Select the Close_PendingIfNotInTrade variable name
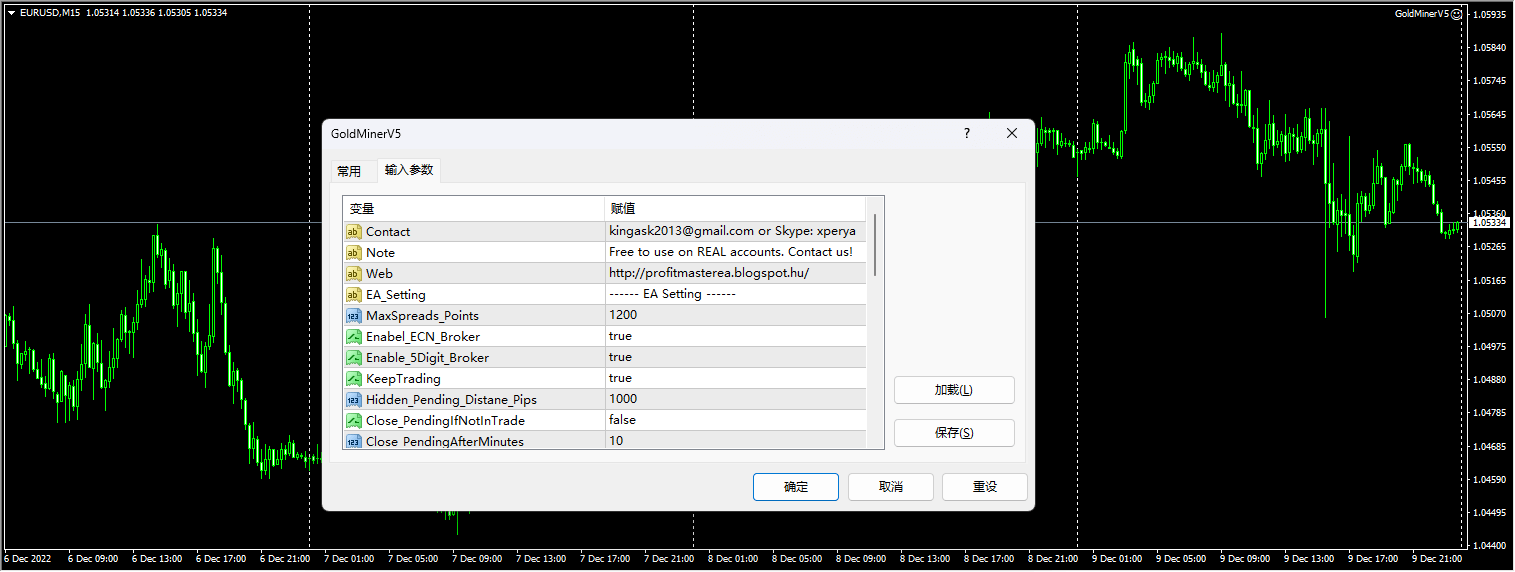Screen dimensions: 1515x572 [445, 421]
